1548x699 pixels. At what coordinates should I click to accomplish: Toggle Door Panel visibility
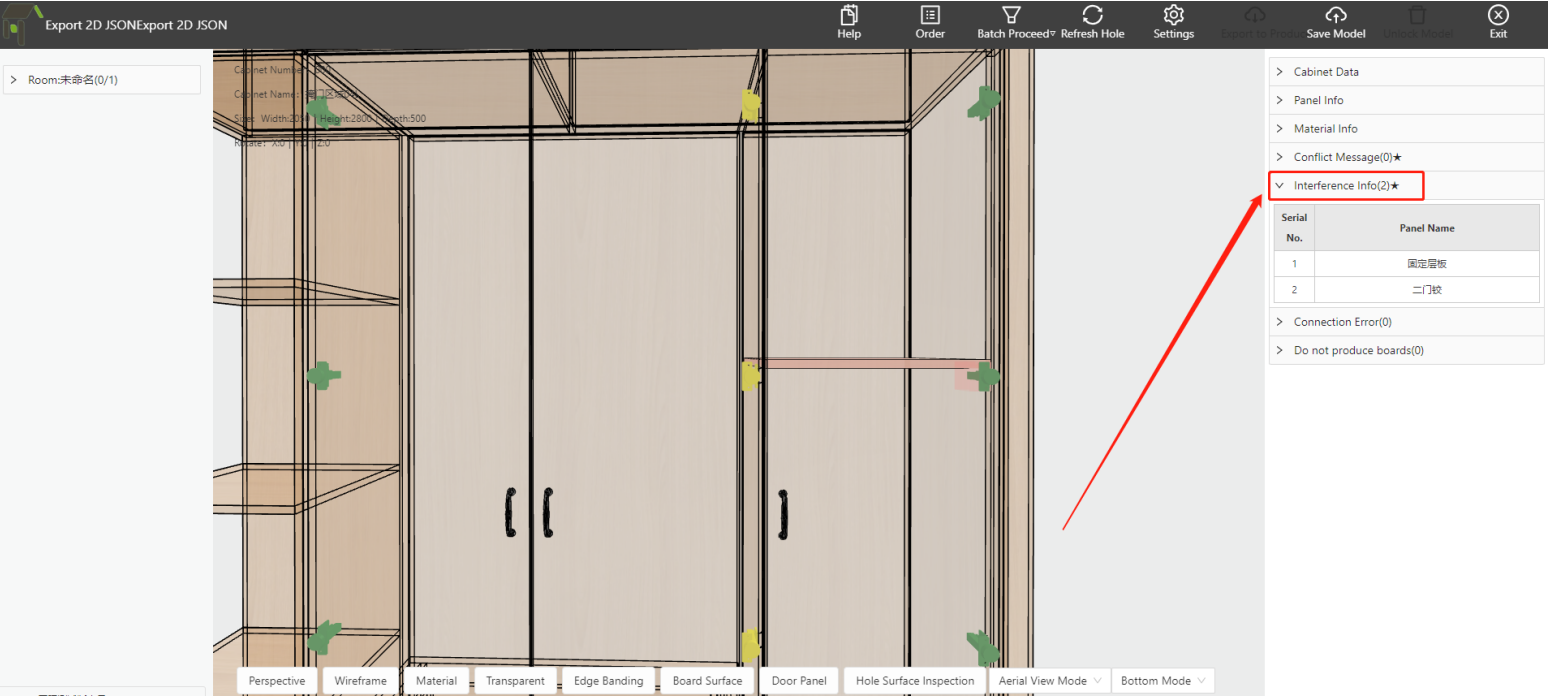(x=799, y=681)
